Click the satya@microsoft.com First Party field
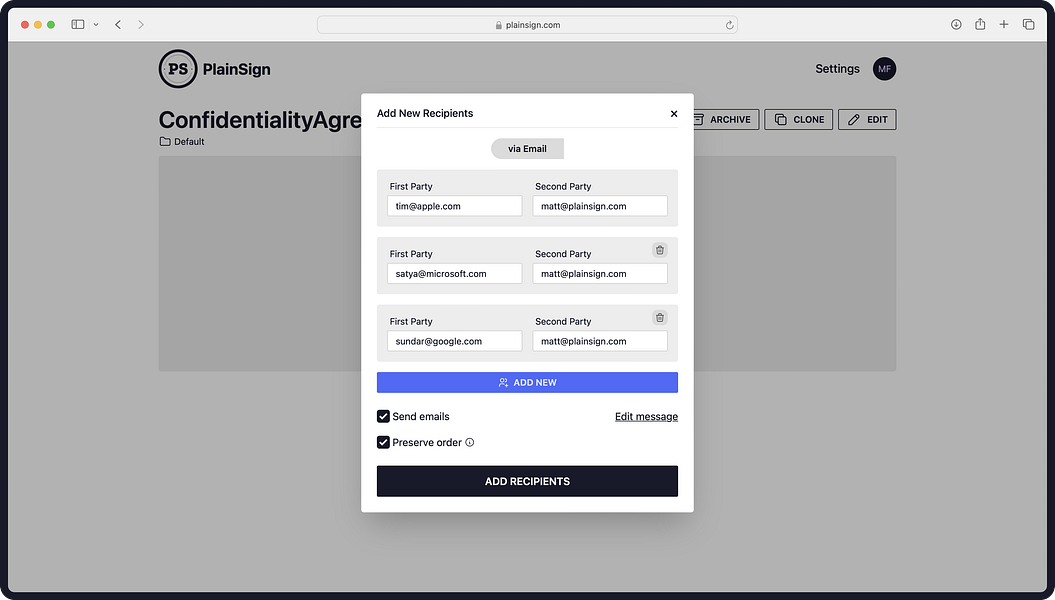The height and width of the screenshot is (600, 1055). click(455, 274)
